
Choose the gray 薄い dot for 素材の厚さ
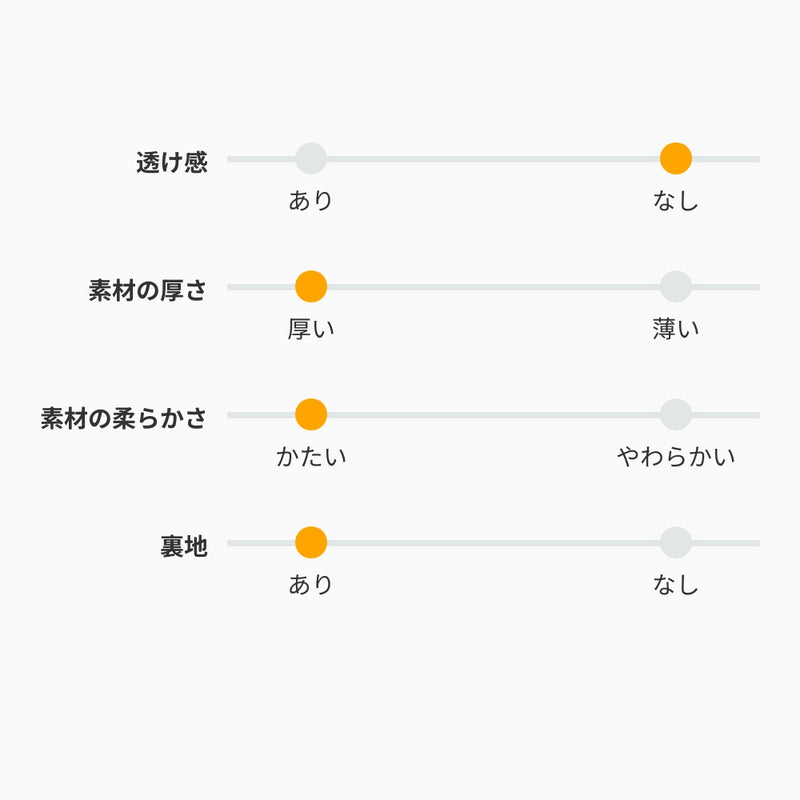(676, 287)
